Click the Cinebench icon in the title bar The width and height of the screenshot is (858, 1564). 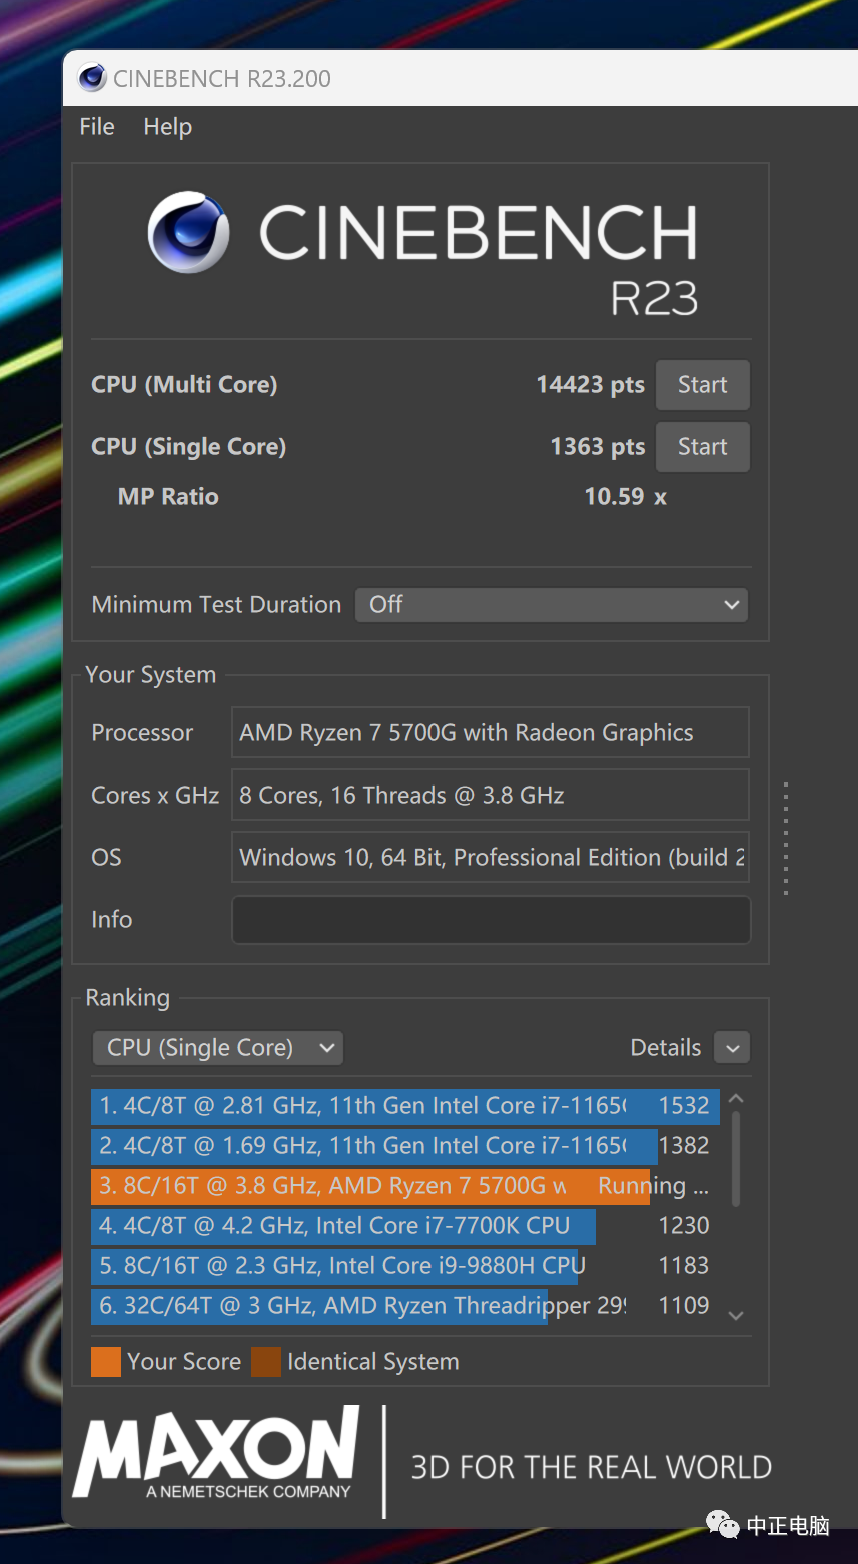[92, 78]
